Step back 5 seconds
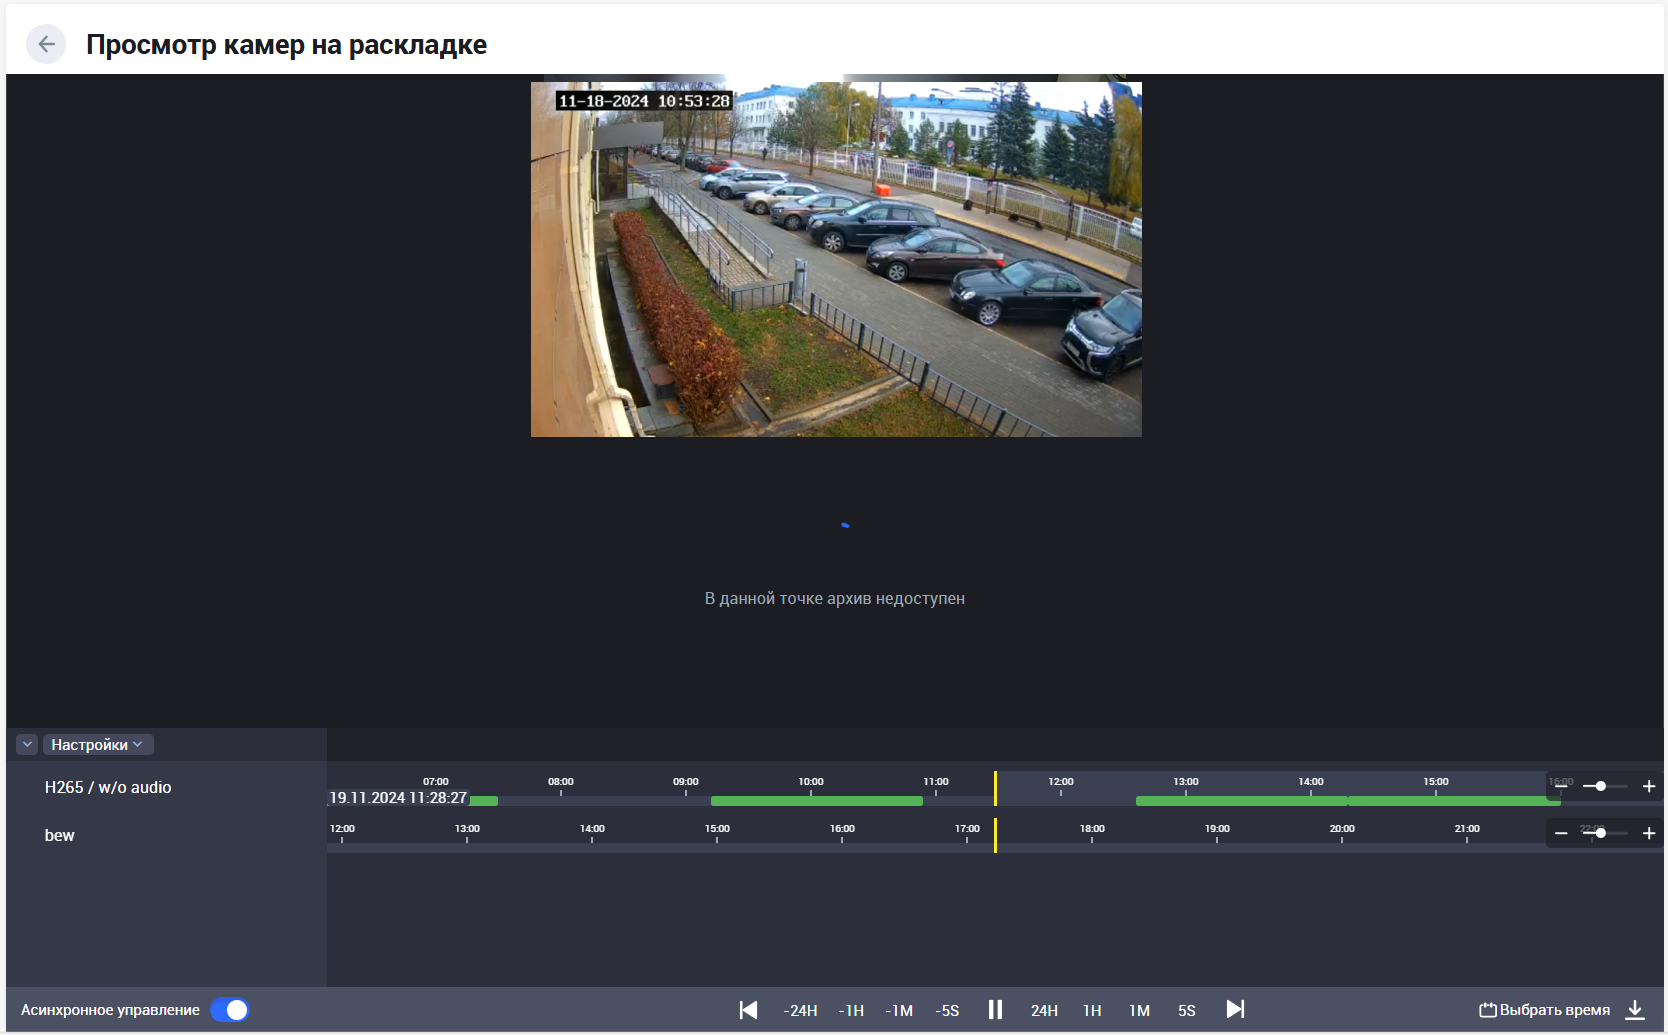1668x1035 pixels. pyautogui.click(x=947, y=1011)
